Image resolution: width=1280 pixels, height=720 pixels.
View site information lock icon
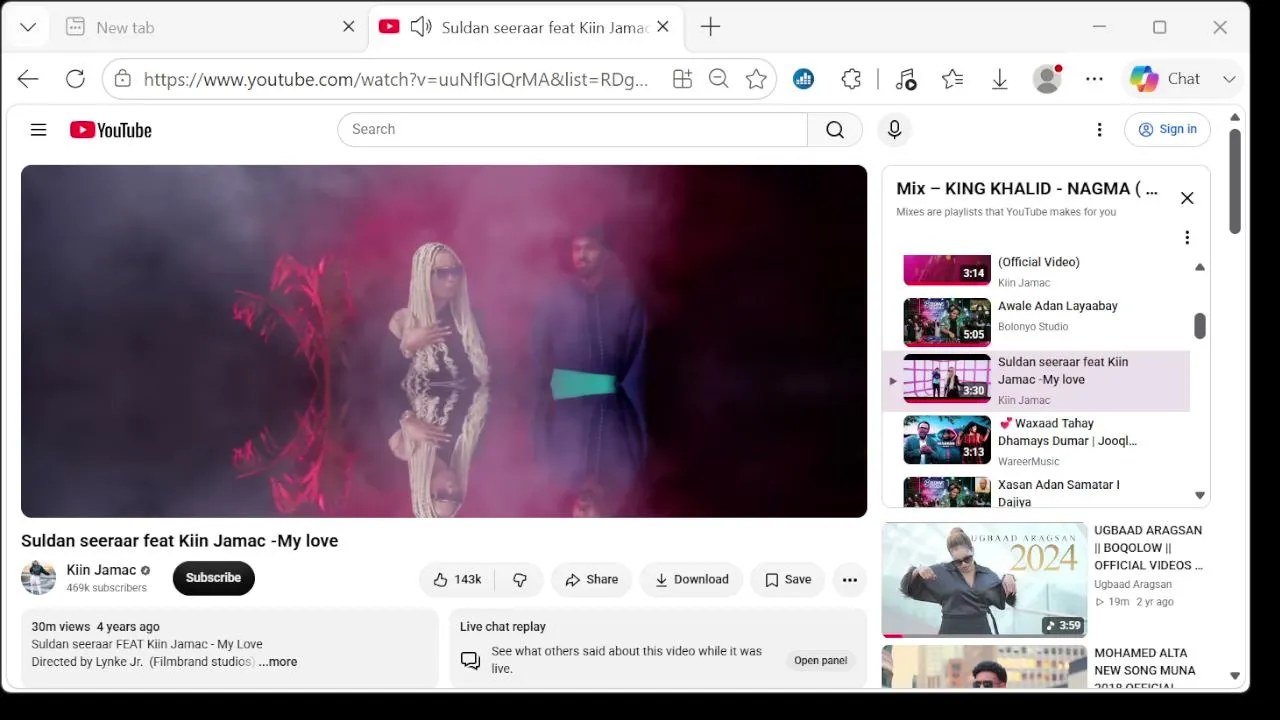point(122,79)
